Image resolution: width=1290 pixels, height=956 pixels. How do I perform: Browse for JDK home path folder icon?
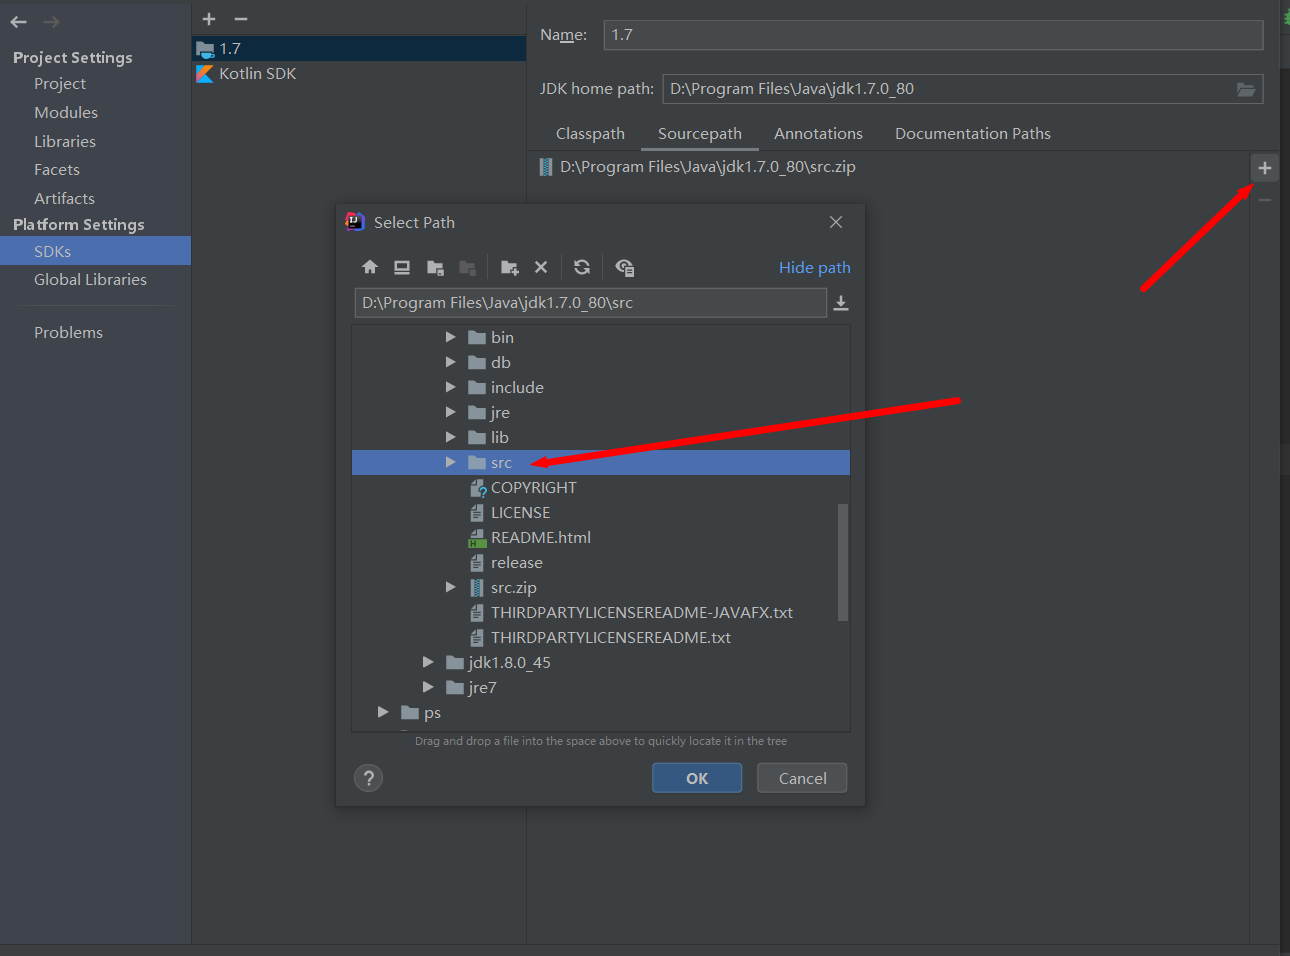1246,89
